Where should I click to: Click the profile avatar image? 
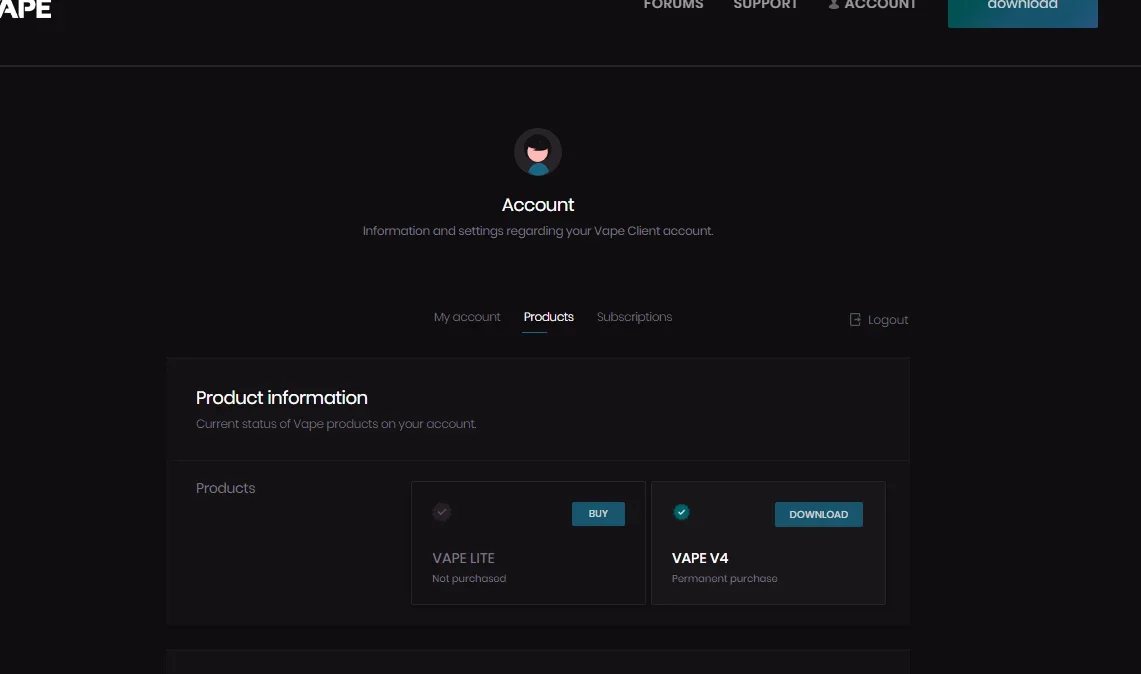538,152
